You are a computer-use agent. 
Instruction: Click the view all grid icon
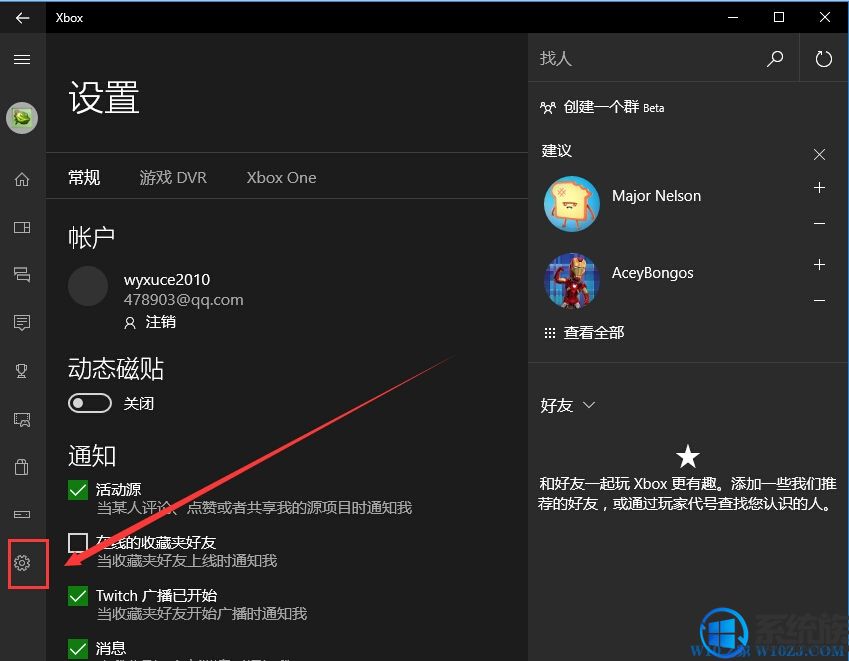[550, 333]
